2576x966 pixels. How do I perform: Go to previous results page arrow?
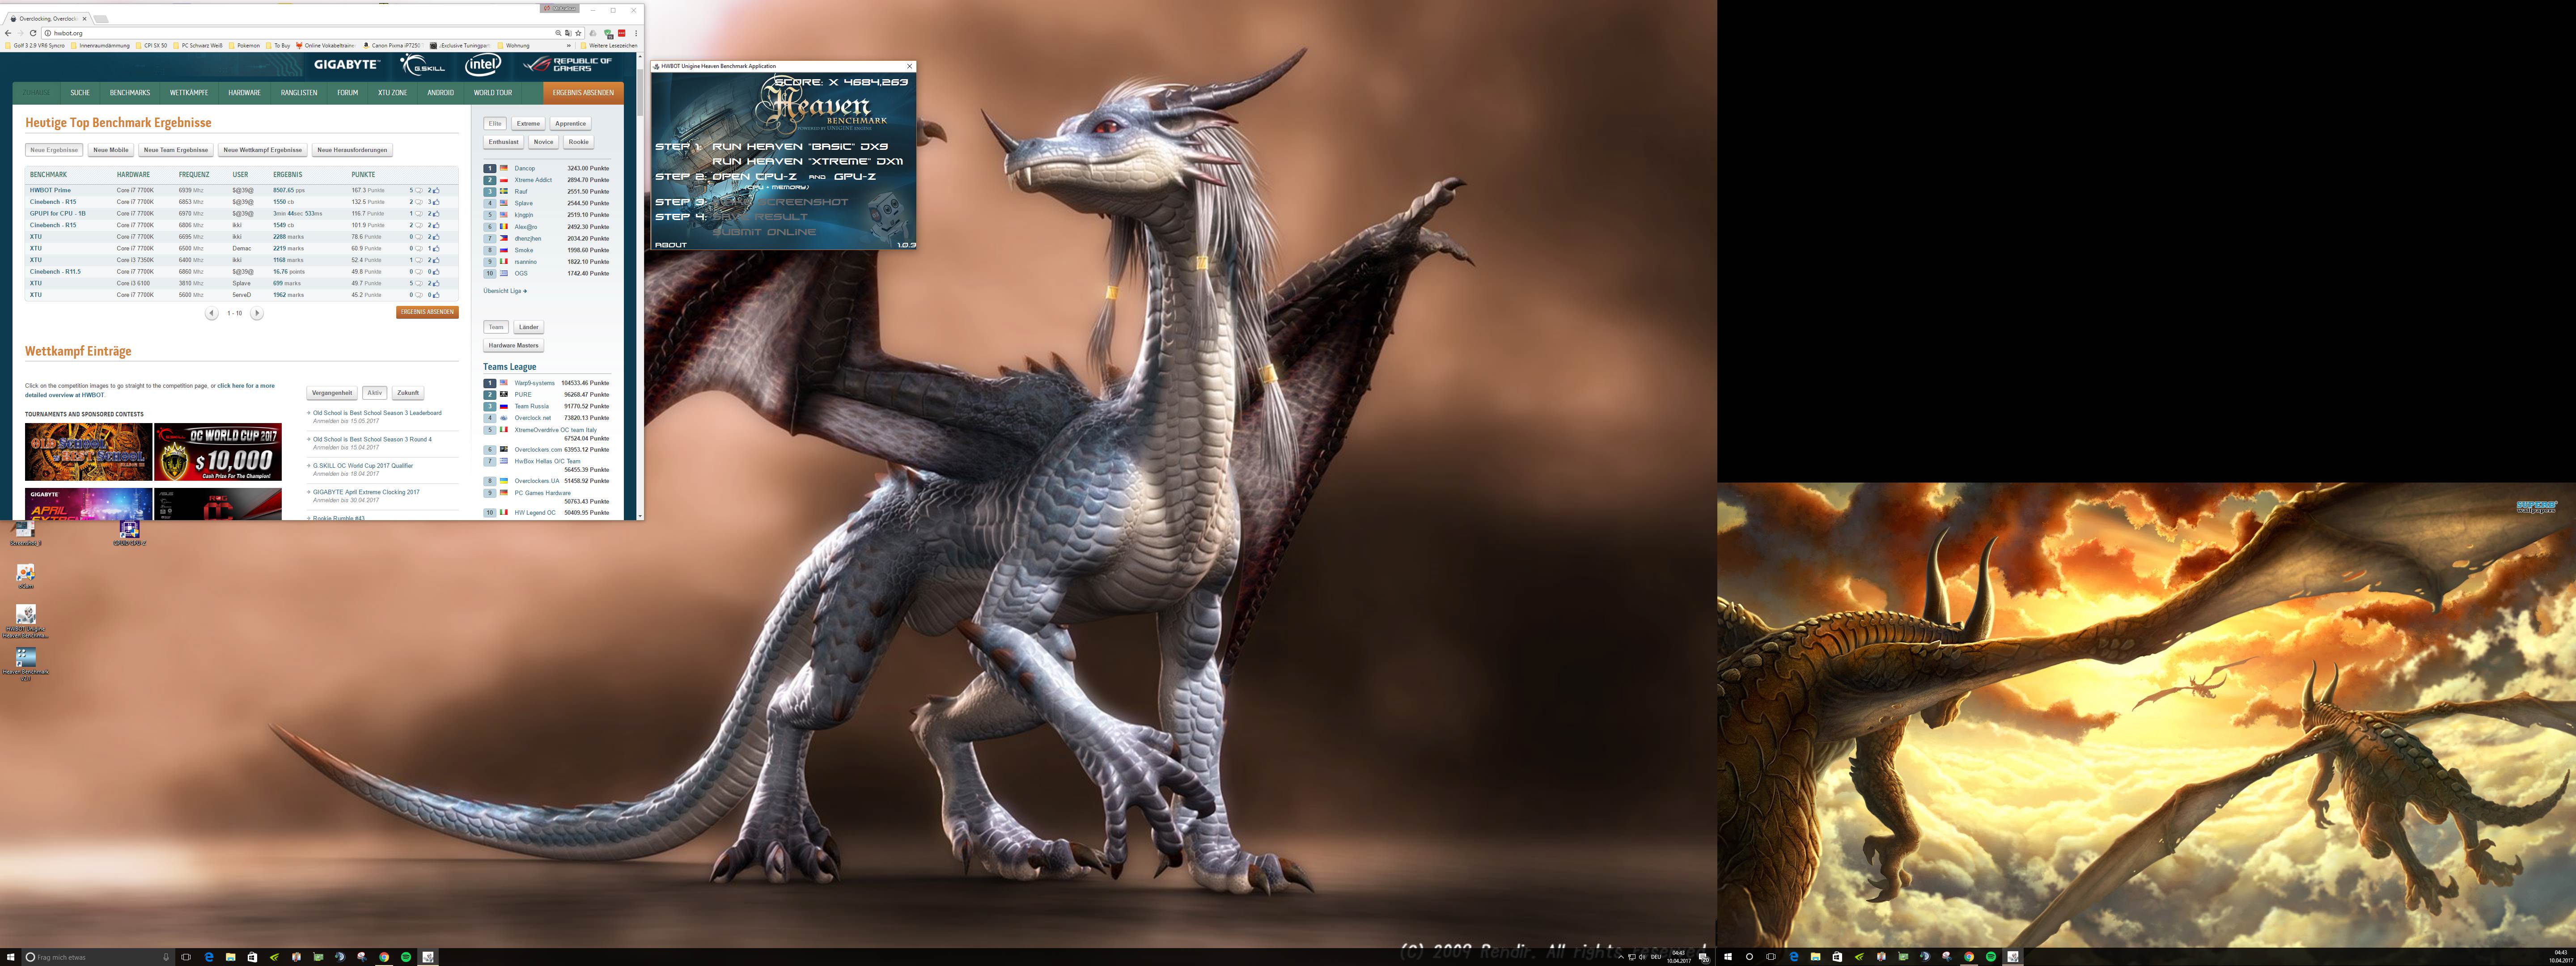coord(212,313)
